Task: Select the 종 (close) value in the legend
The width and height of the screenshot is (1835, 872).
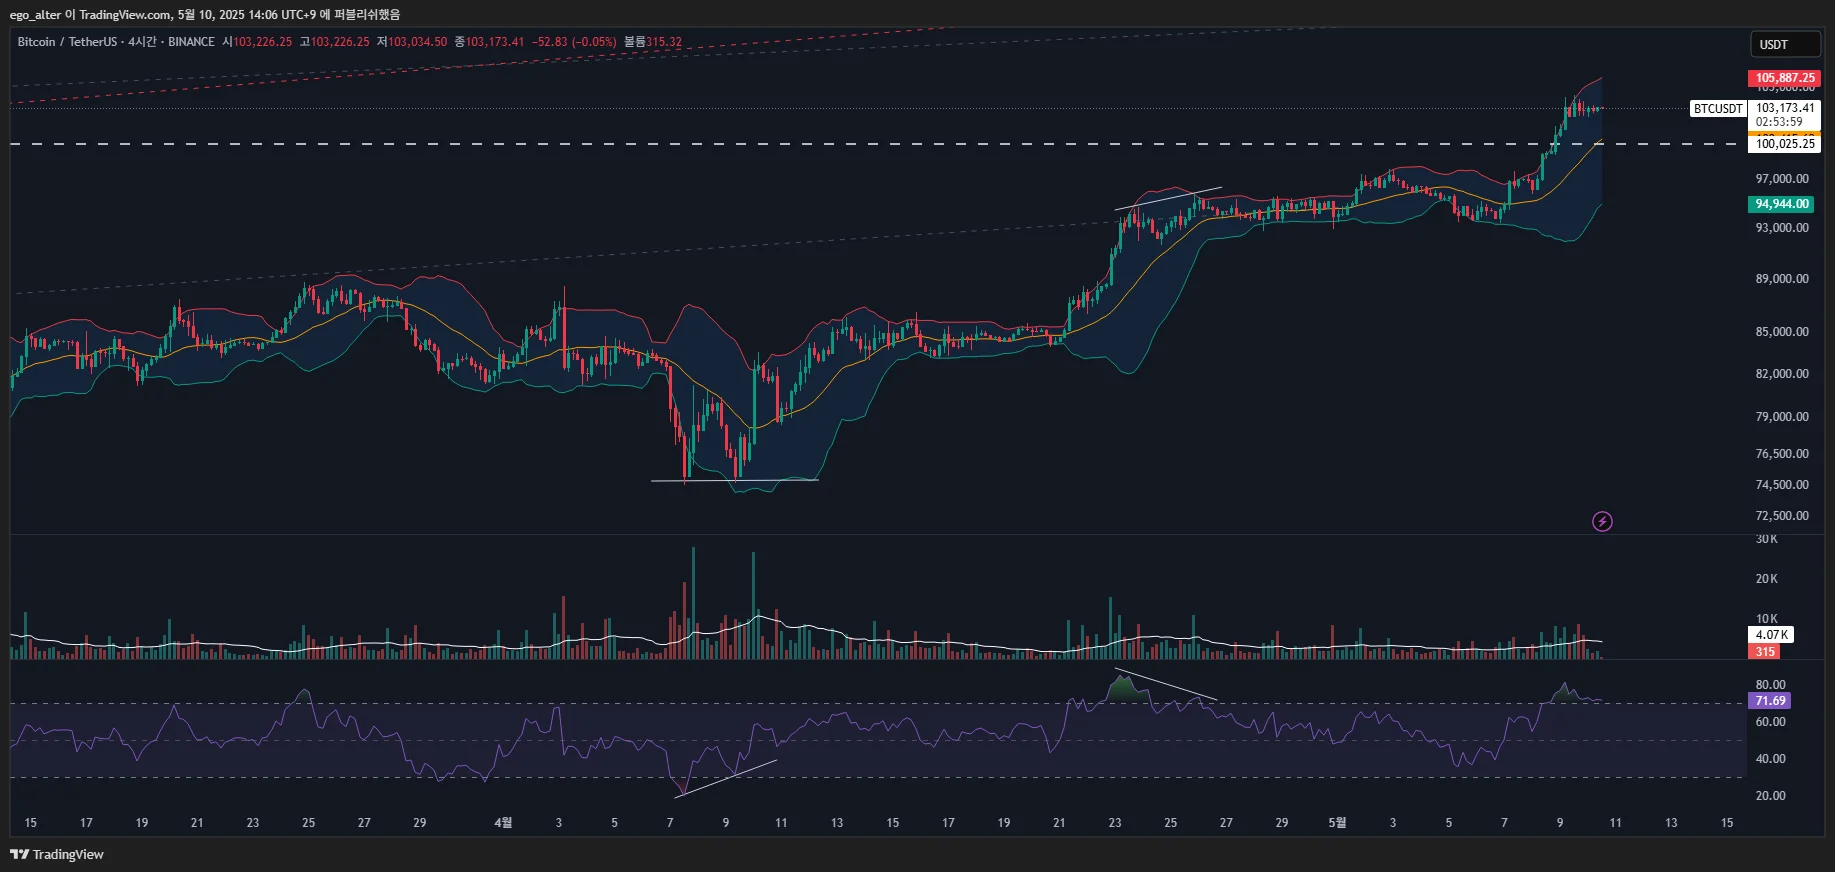Action: point(495,42)
